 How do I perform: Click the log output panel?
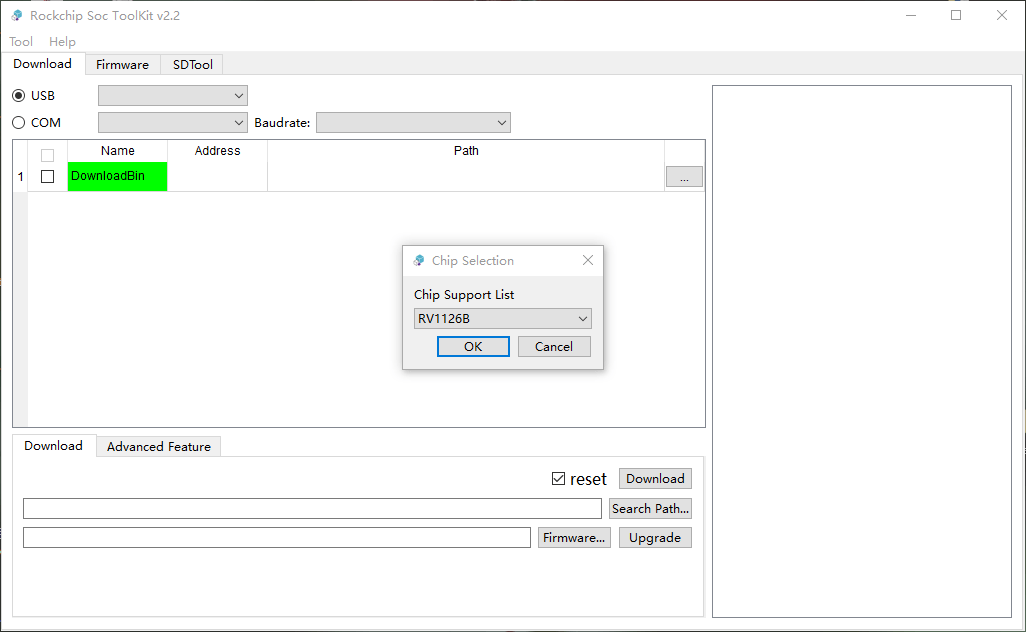pyautogui.click(x=862, y=351)
